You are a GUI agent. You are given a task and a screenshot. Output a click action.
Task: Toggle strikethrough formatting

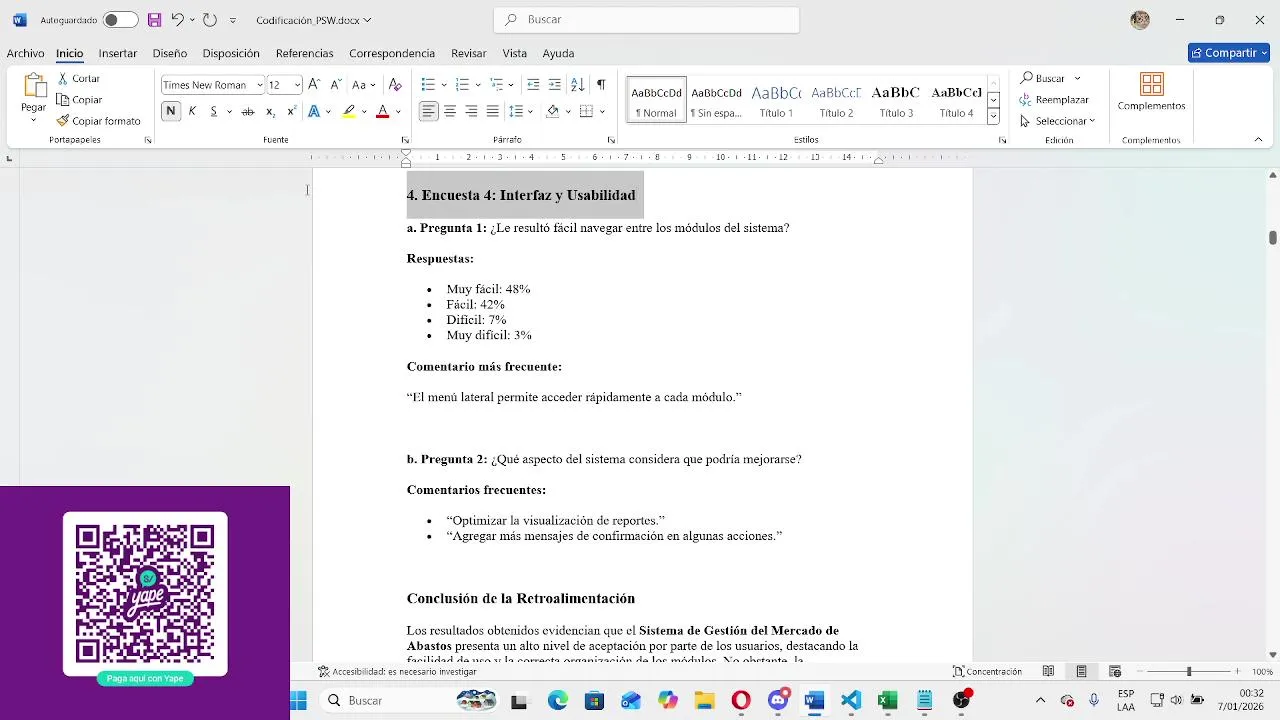[248, 111]
